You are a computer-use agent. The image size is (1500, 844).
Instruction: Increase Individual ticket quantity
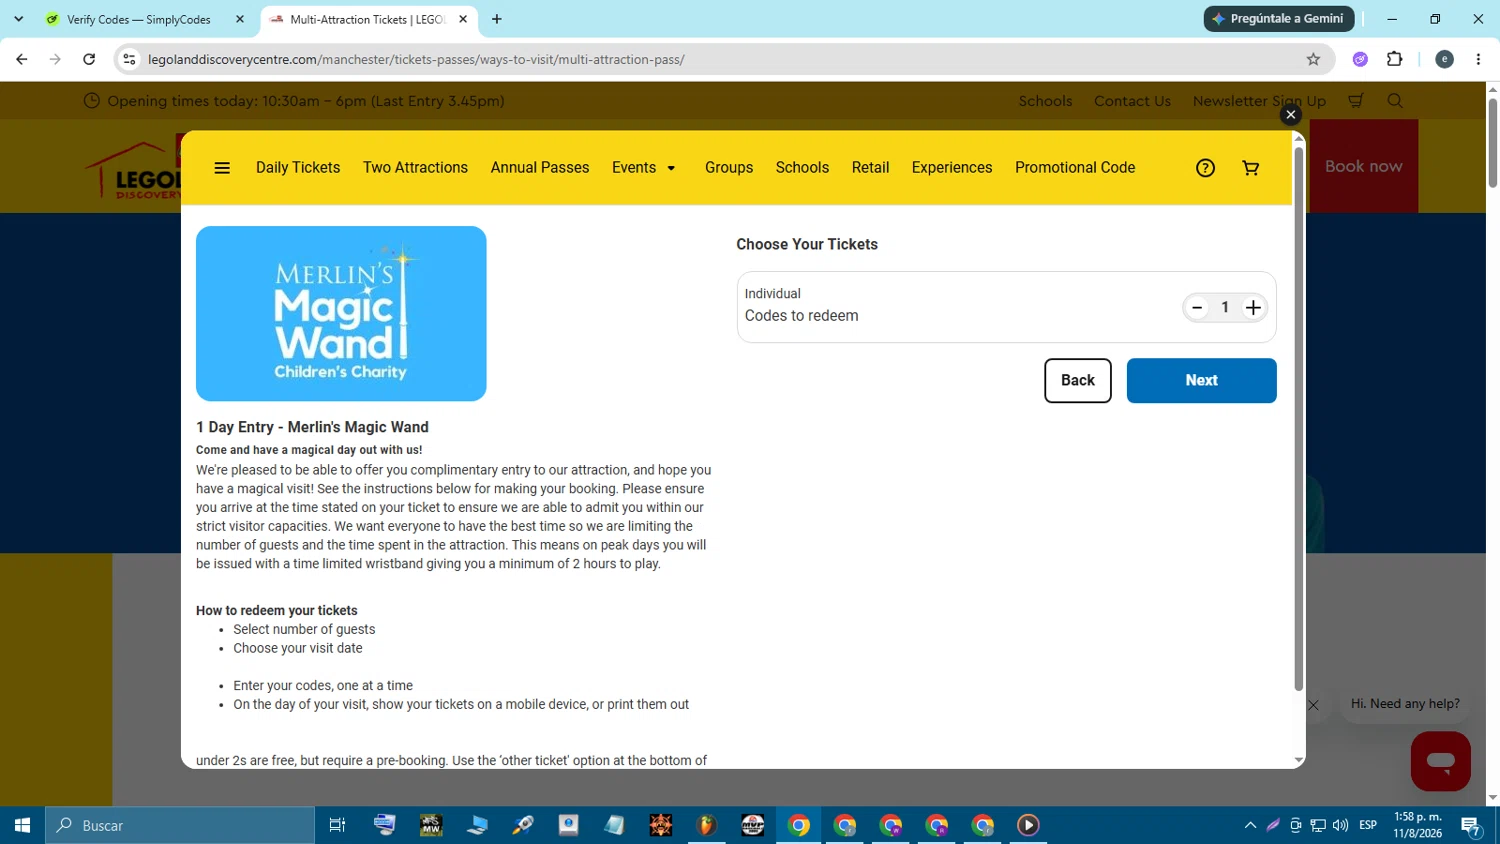click(x=1253, y=308)
